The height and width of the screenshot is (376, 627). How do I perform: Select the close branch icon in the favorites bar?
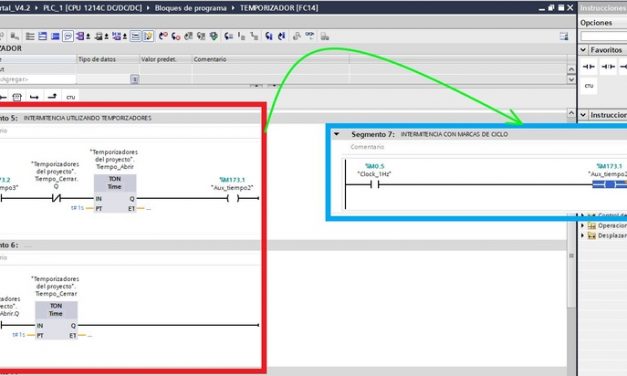52,97
